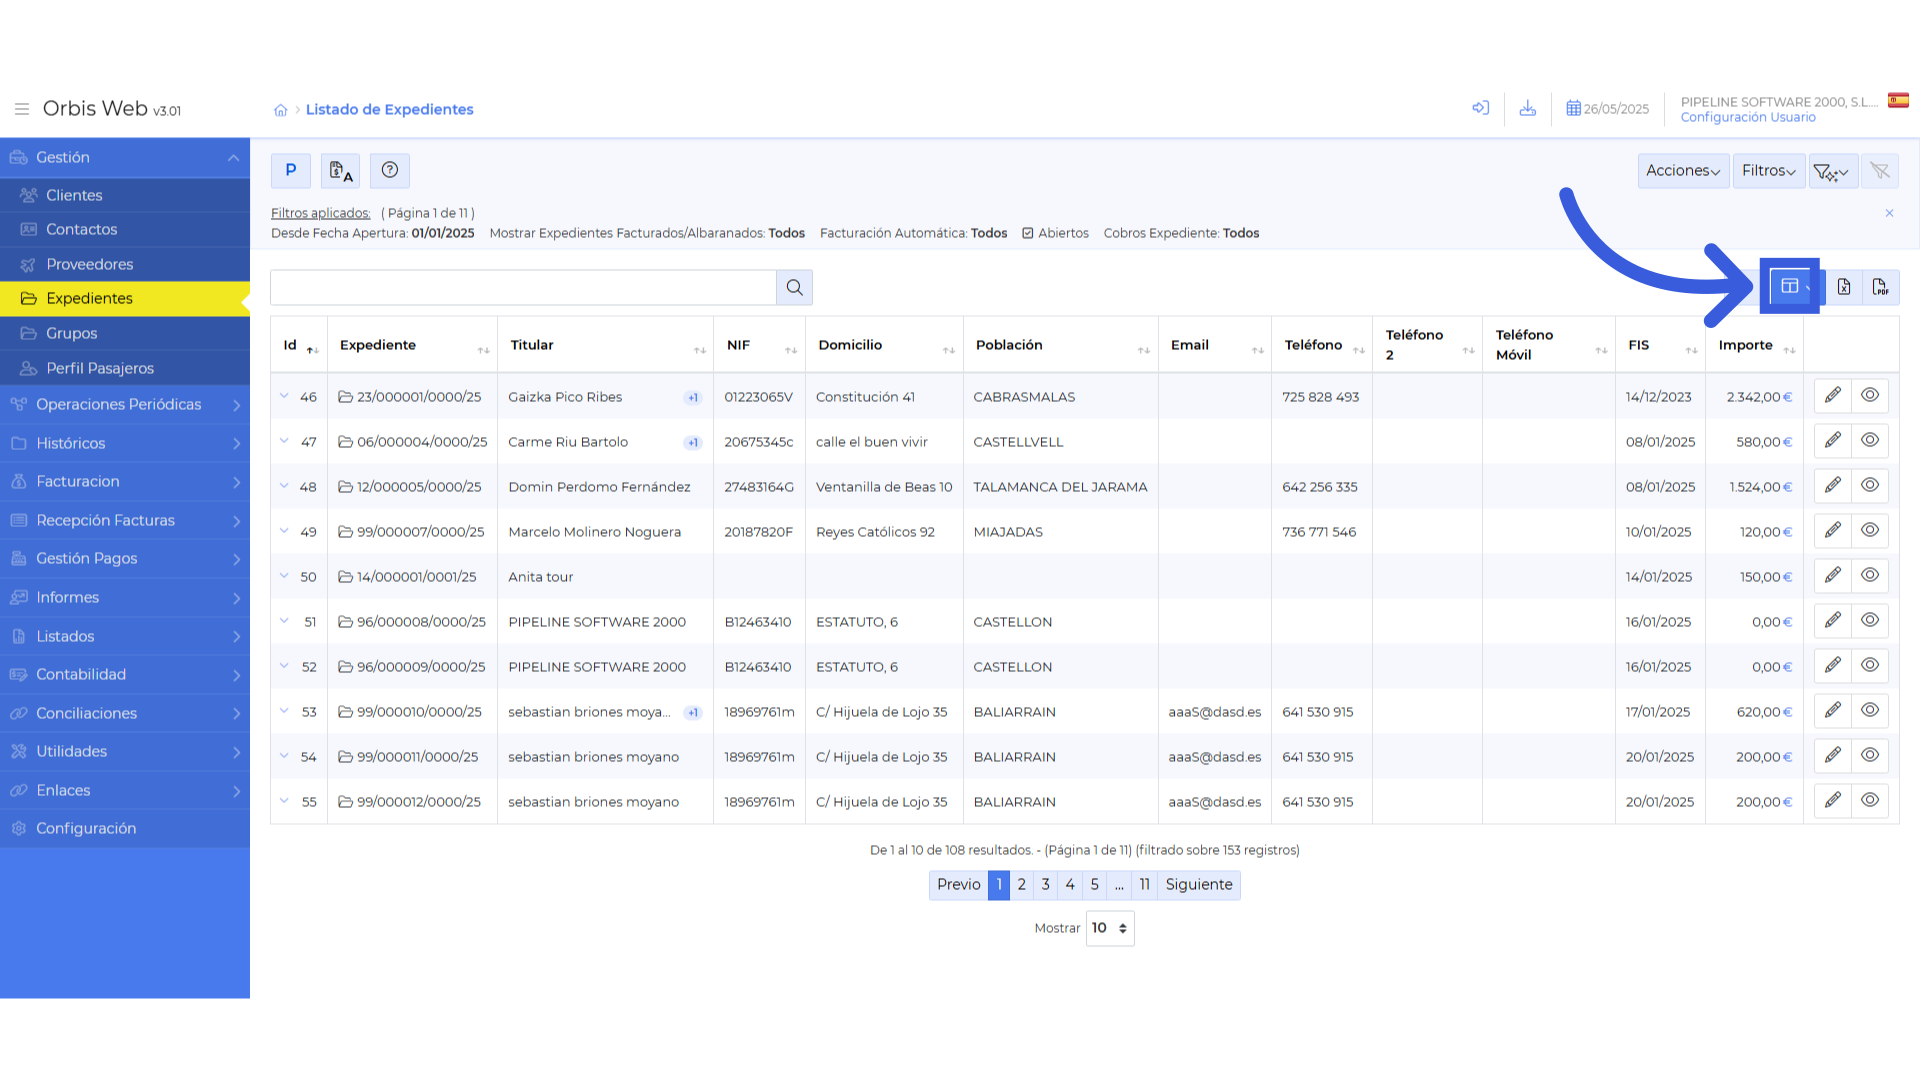Export the list to PDF
Viewport: 1920px width, 1080px height.
[1881, 287]
